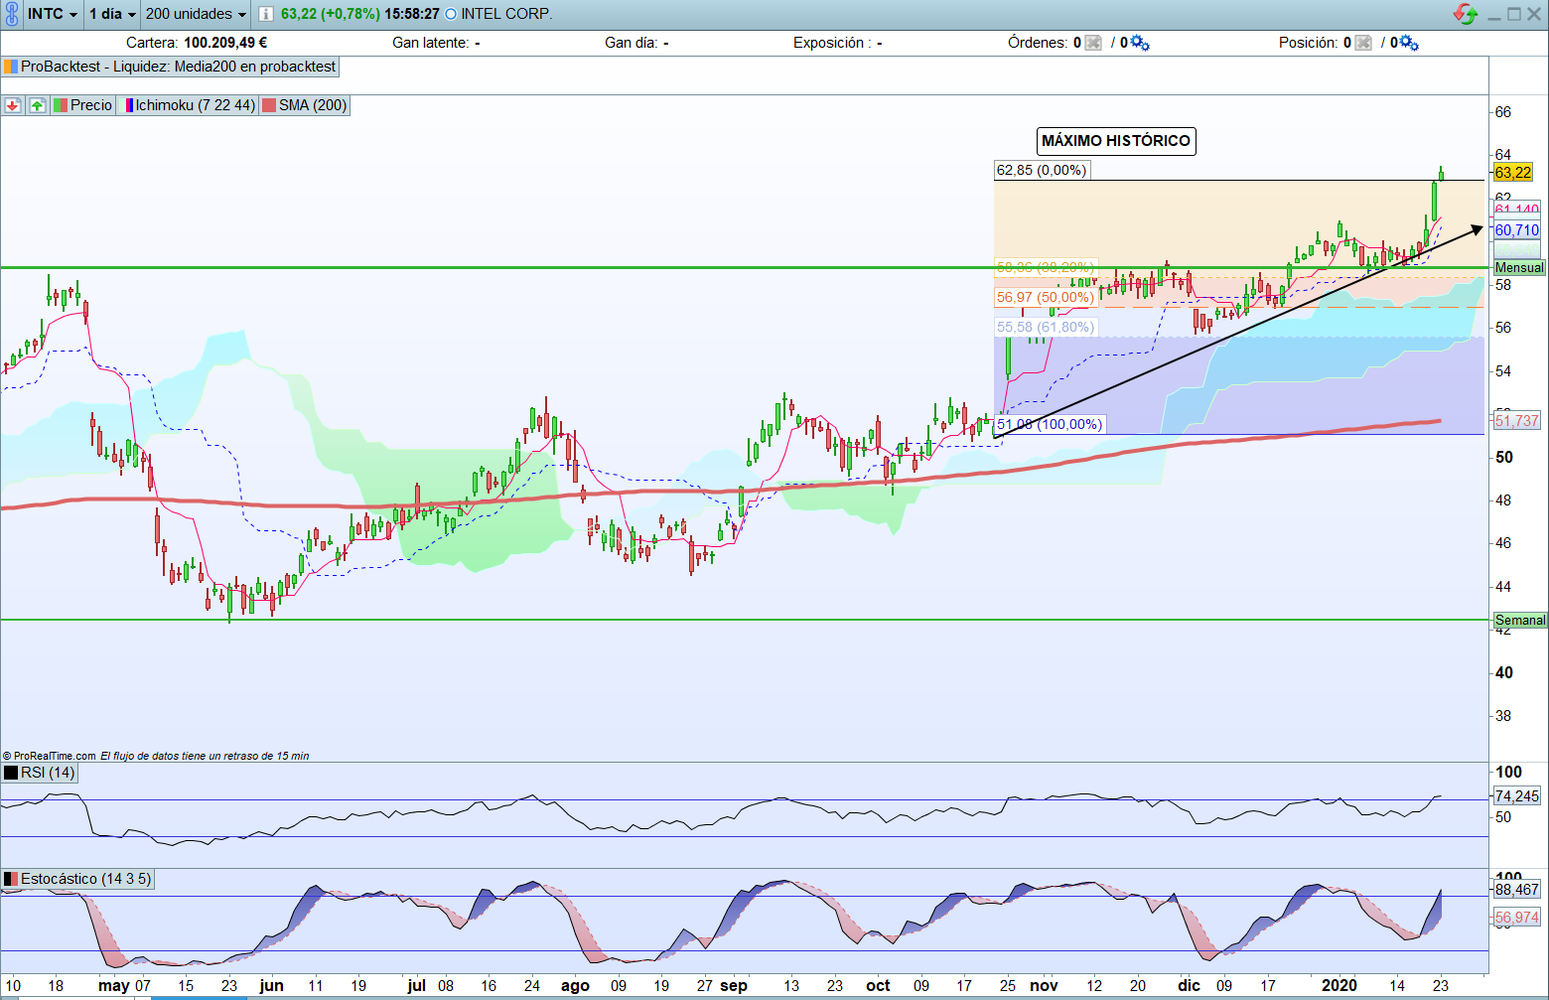Click the 'INTEL CORP.' company name
This screenshot has width=1549, height=1000.
coord(506,14)
